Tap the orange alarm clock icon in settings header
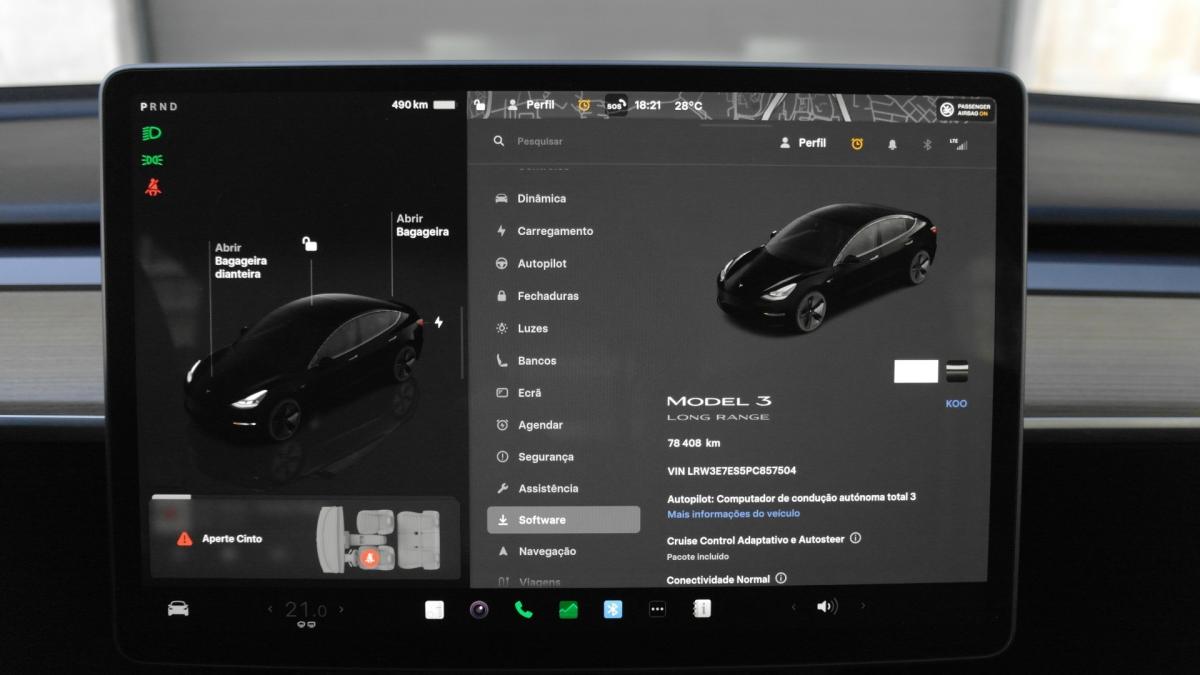The image size is (1200, 675). (x=857, y=144)
